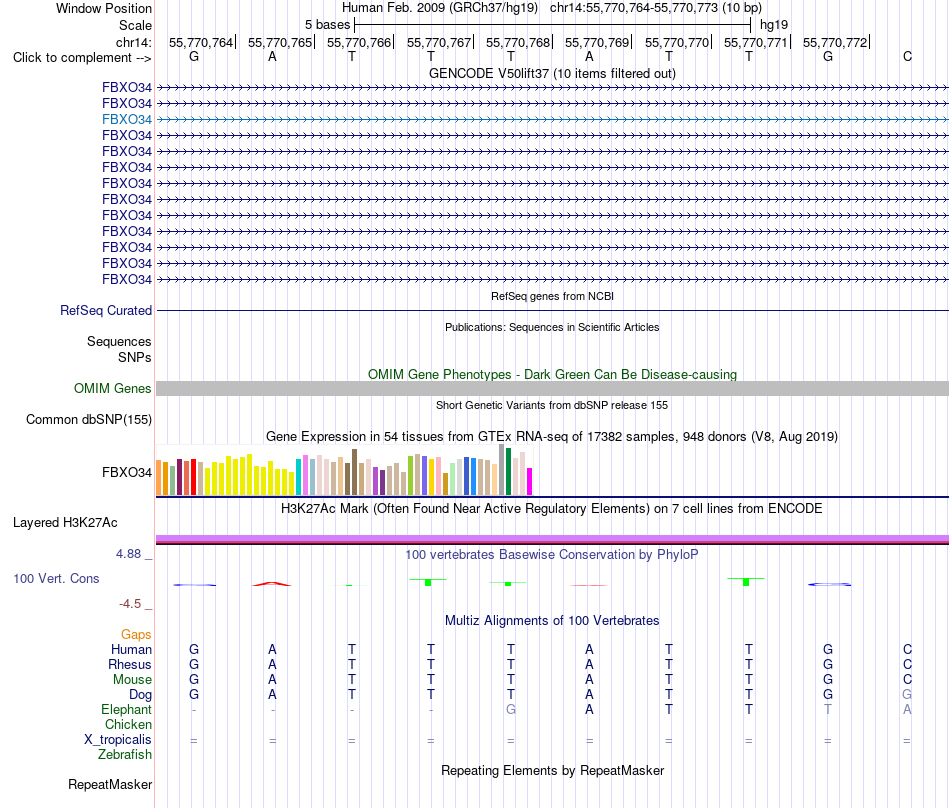Click the Mouse row label
Screen dimensions: 950x808
click(132, 680)
